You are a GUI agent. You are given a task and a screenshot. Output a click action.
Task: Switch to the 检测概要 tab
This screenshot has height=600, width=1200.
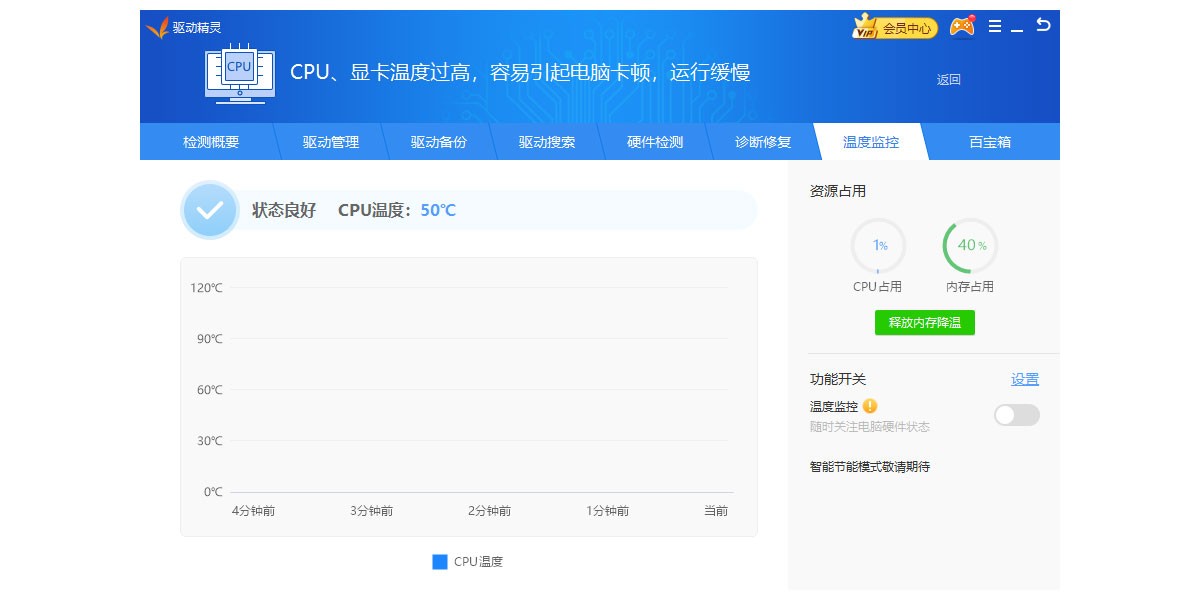(x=211, y=142)
